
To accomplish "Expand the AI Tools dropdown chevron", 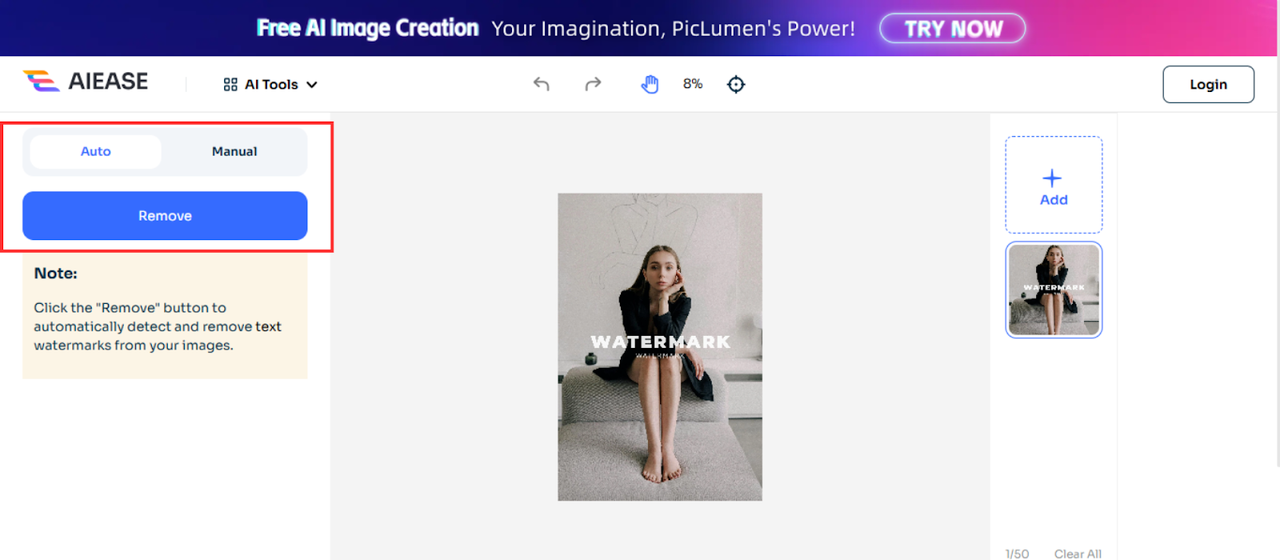I will 311,85.
